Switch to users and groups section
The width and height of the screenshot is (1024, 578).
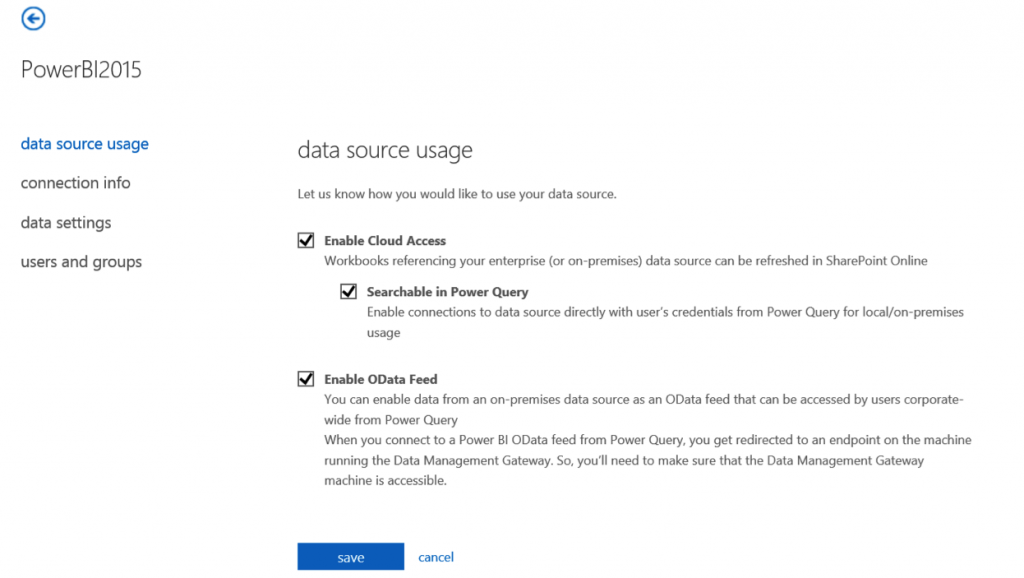pos(81,262)
